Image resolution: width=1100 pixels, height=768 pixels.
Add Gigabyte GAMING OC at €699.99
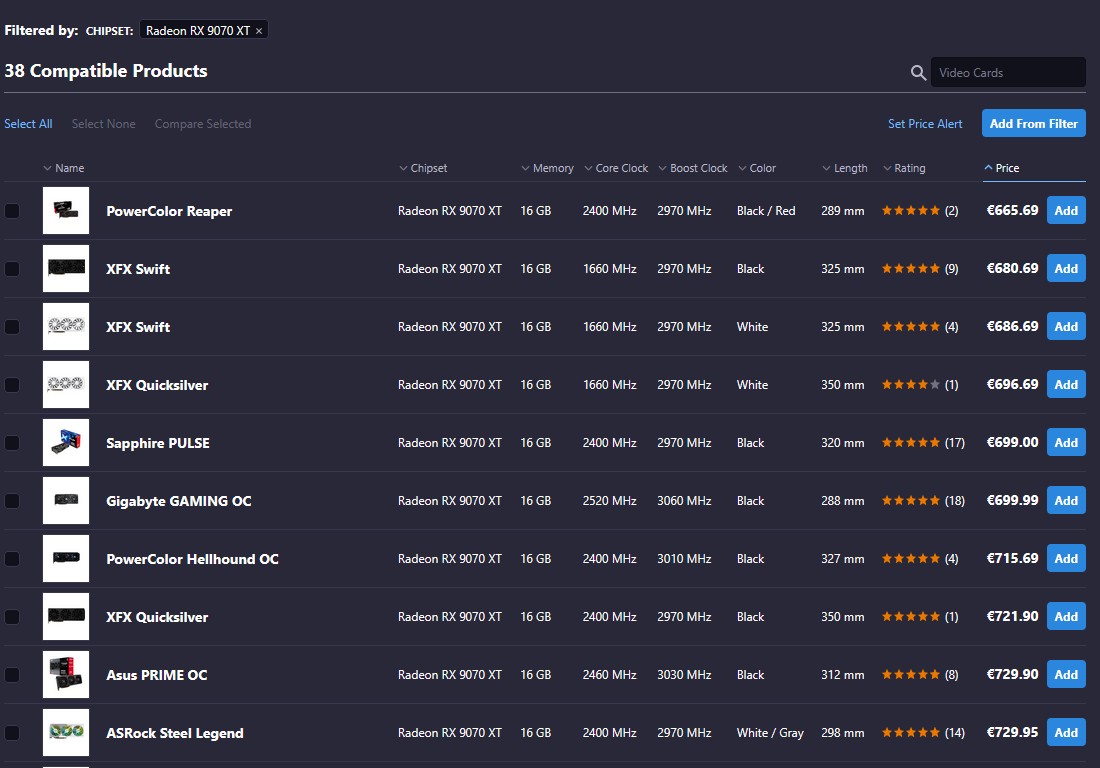point(1066,501)
